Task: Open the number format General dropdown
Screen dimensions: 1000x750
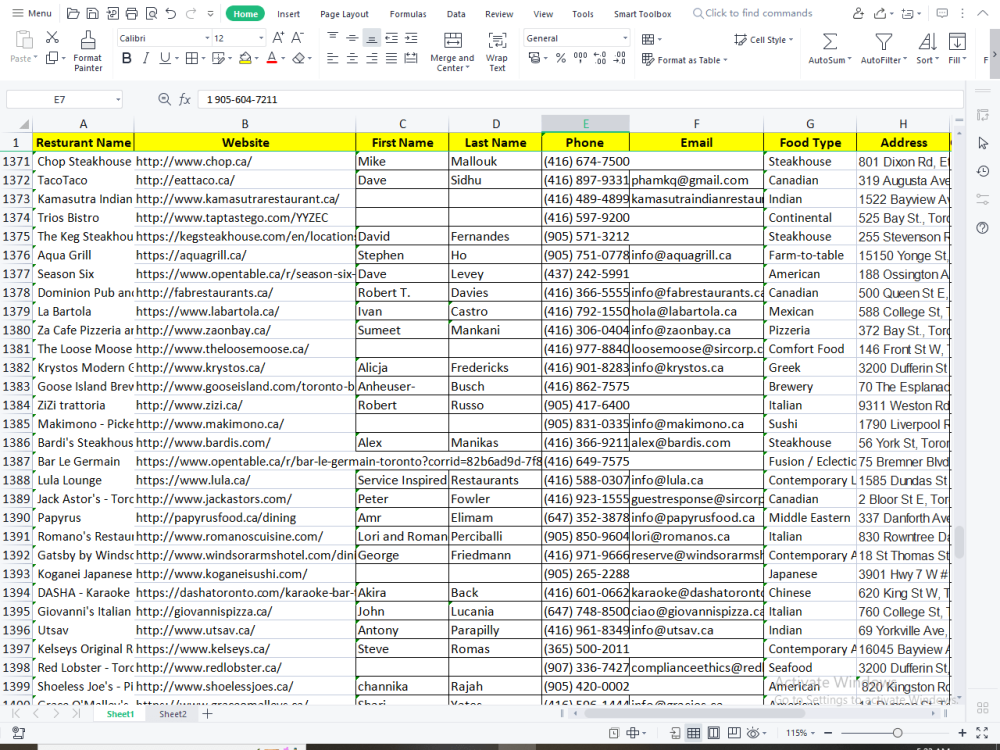Action: 624,38
